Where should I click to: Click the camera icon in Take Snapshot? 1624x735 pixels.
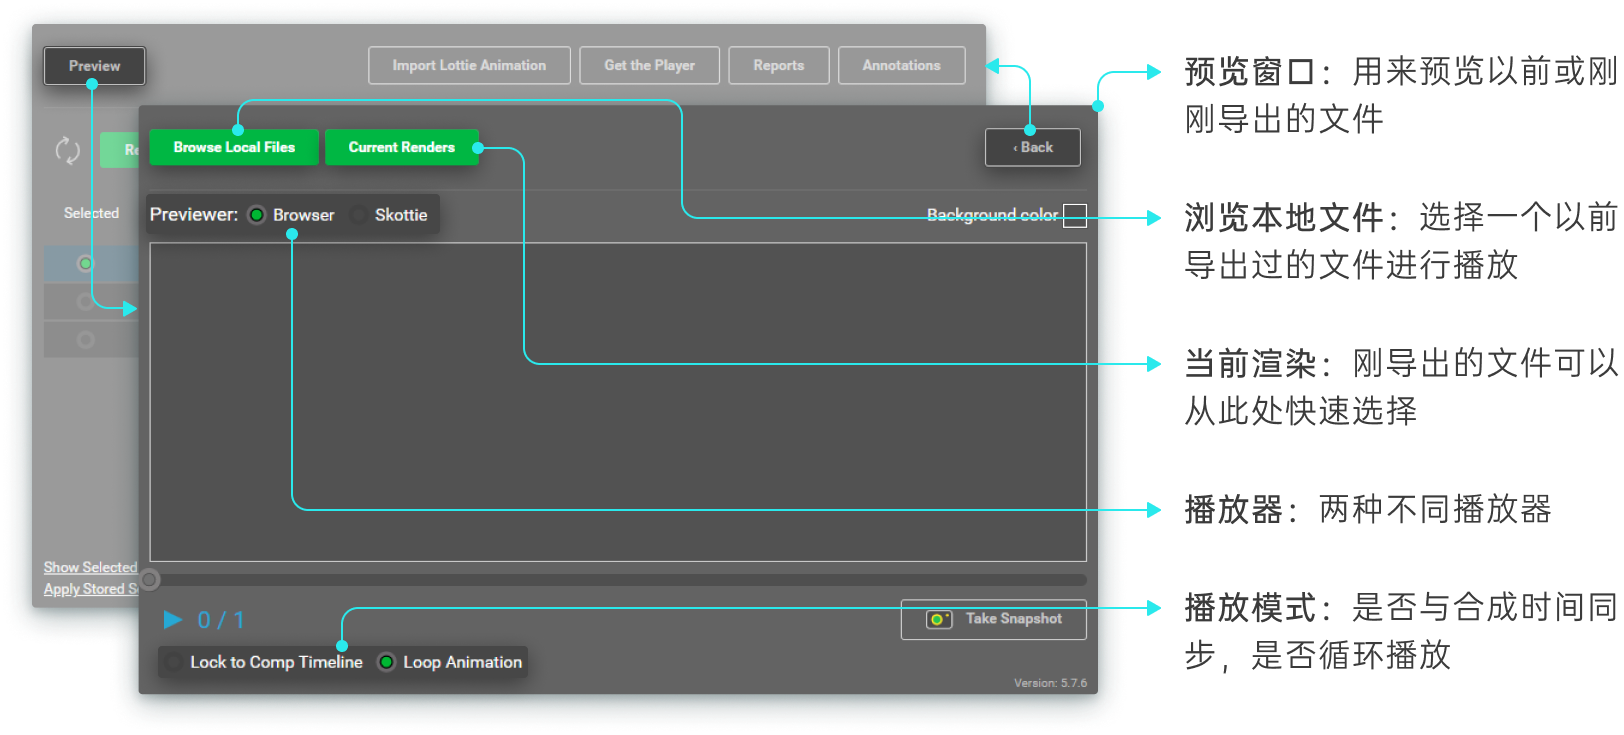pos(938,619)
